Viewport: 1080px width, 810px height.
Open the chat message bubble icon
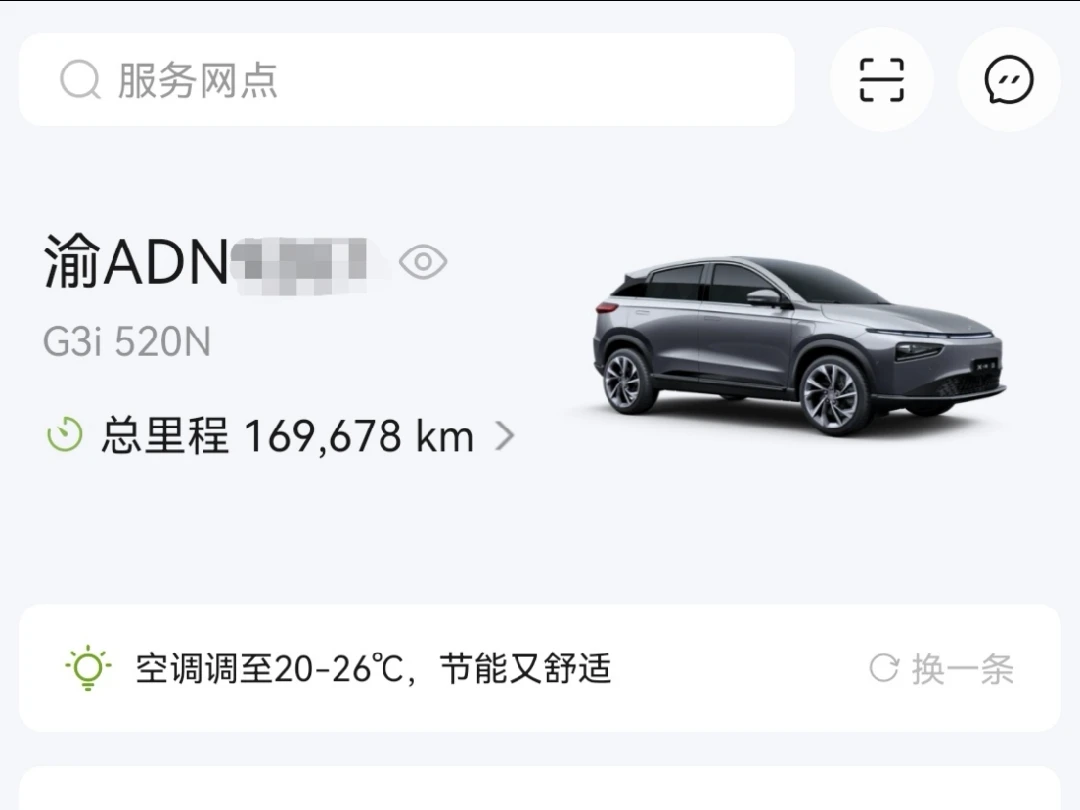(x=1009, y=80)
